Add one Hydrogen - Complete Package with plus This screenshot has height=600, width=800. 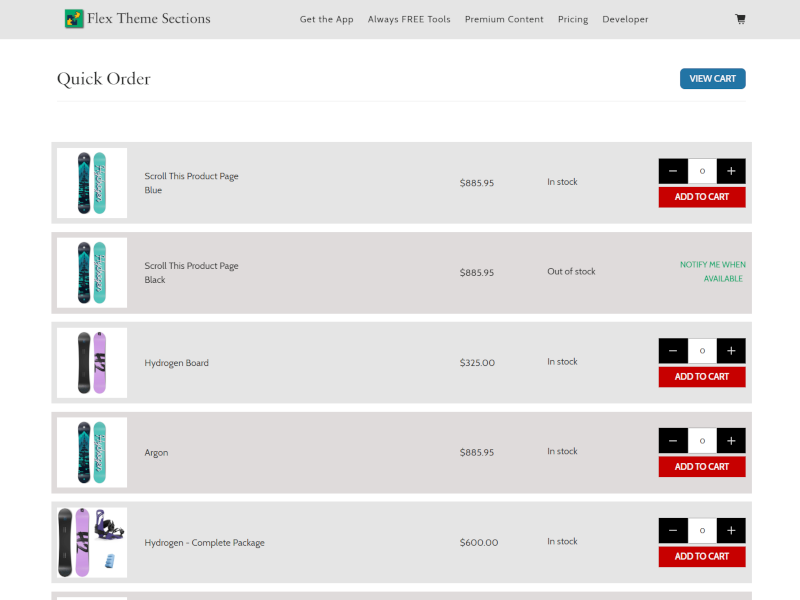(x=731, y=531)
